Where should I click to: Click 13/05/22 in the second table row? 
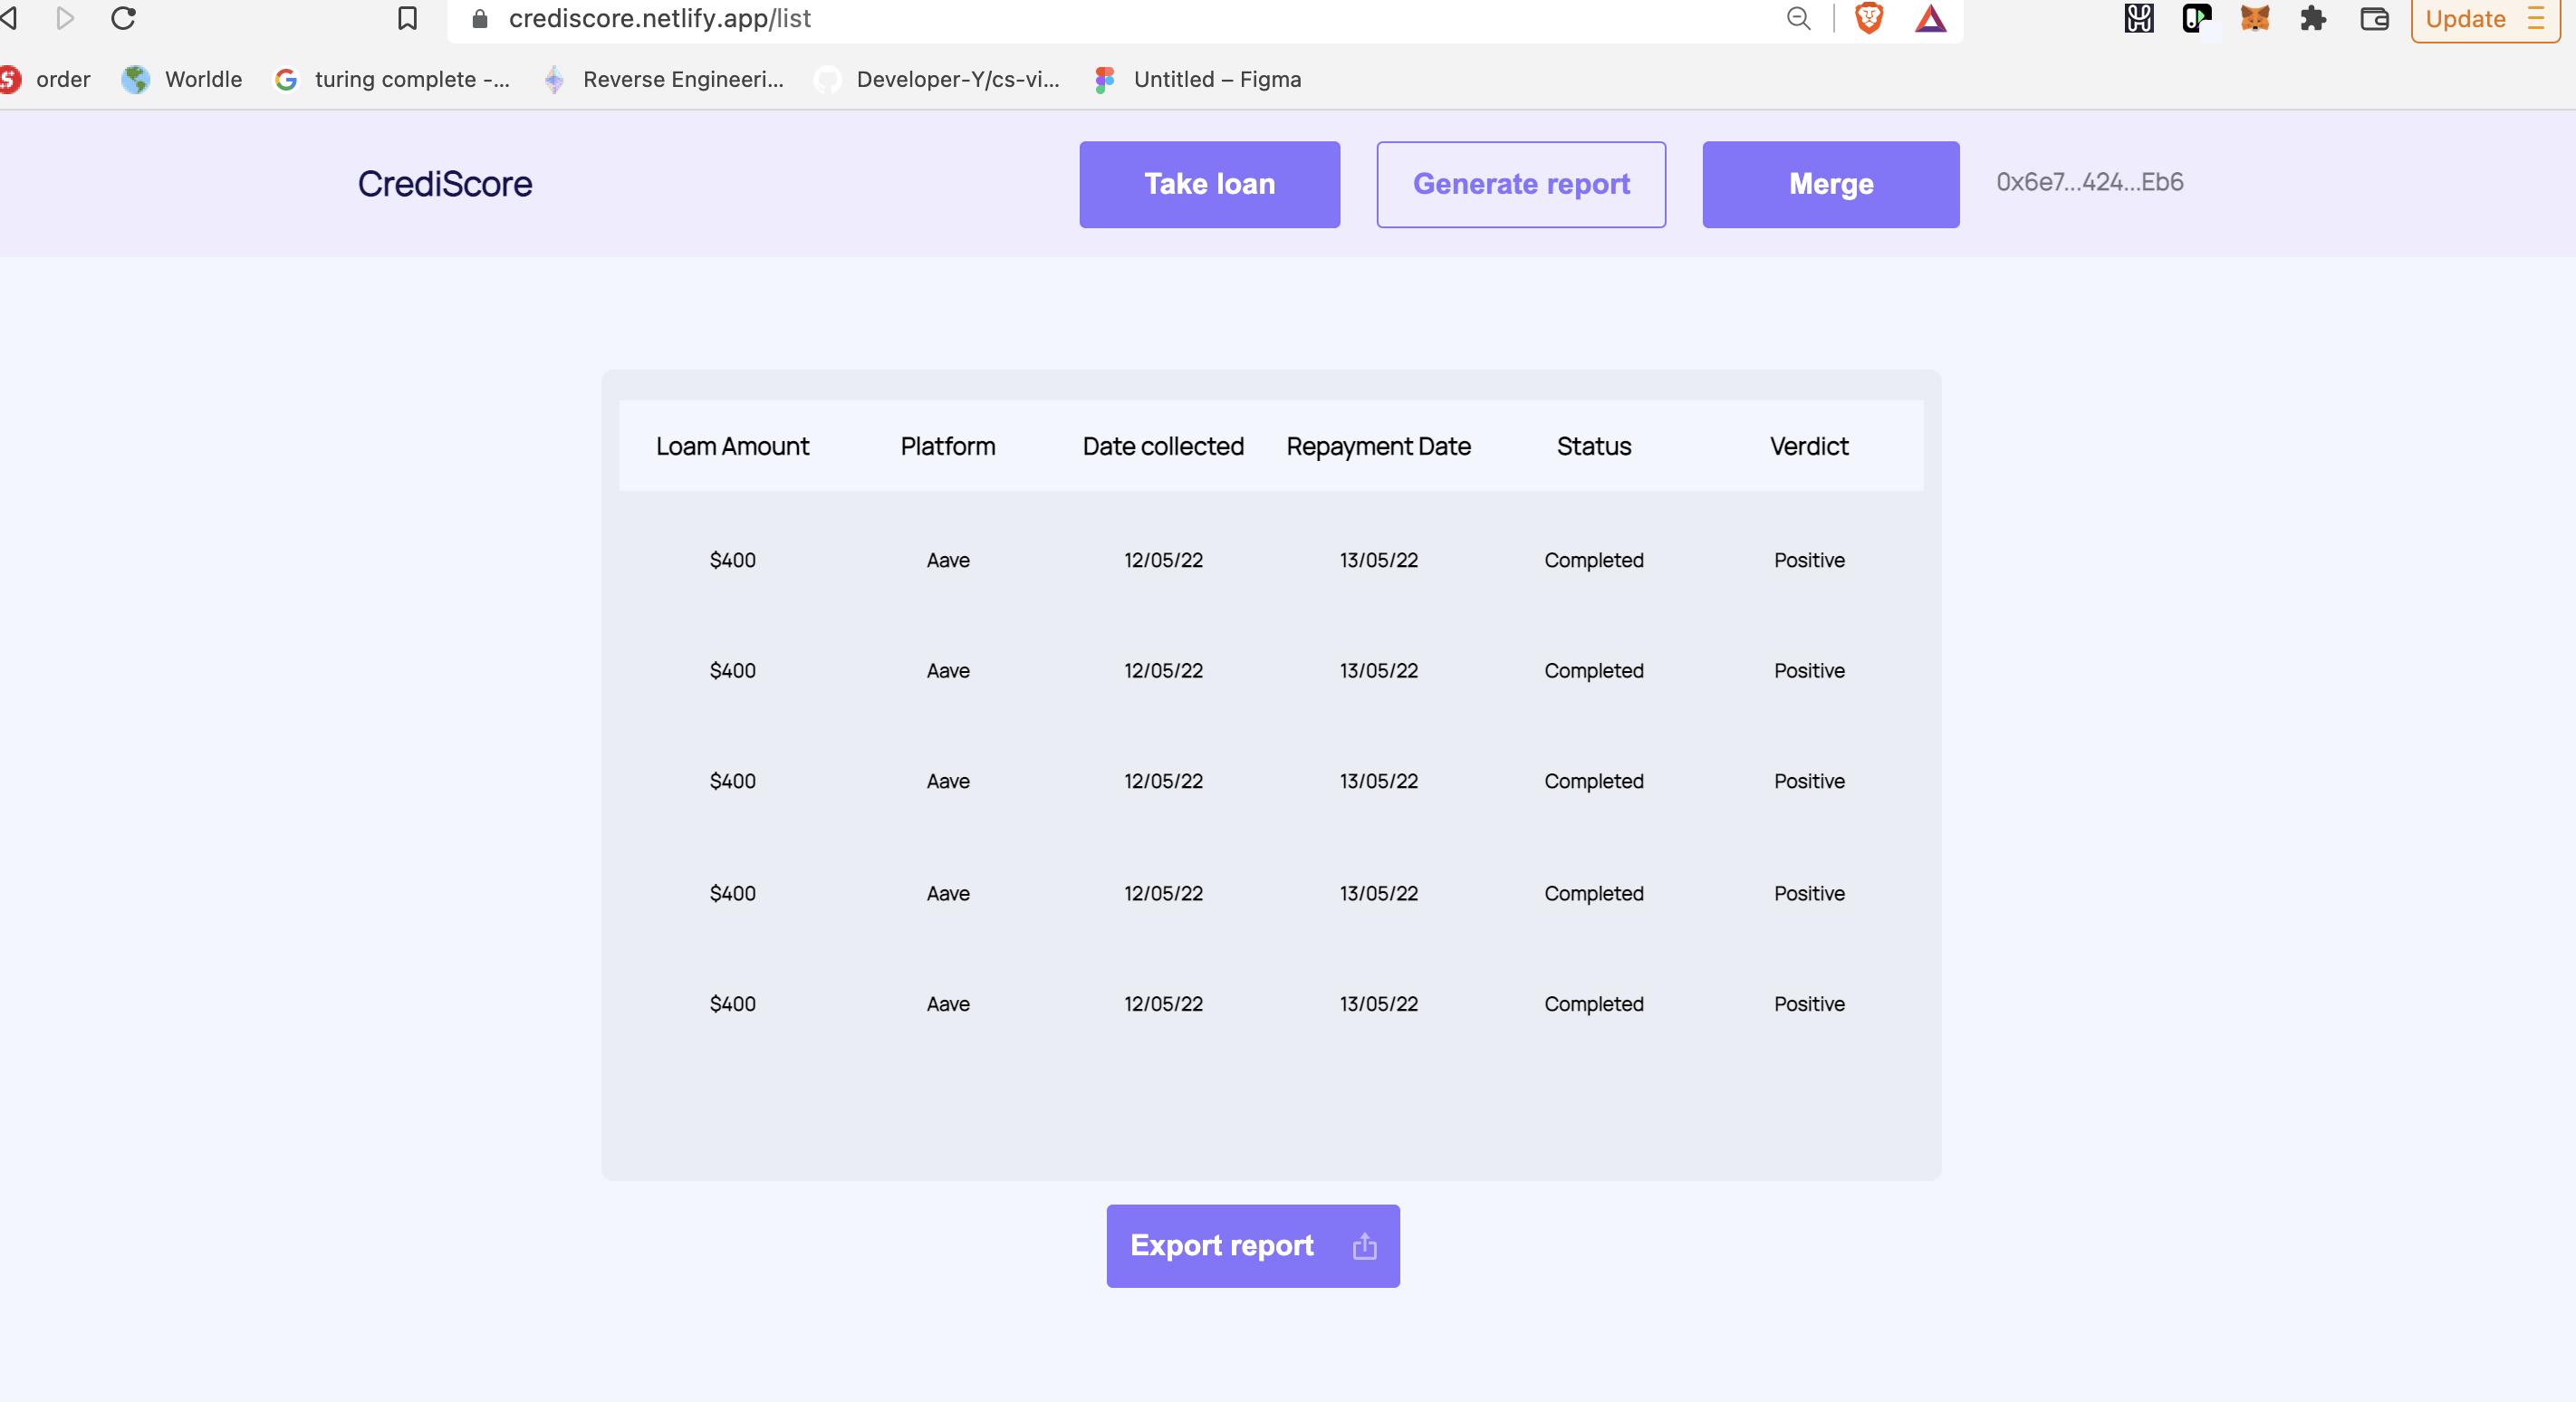coord(1378,671)
